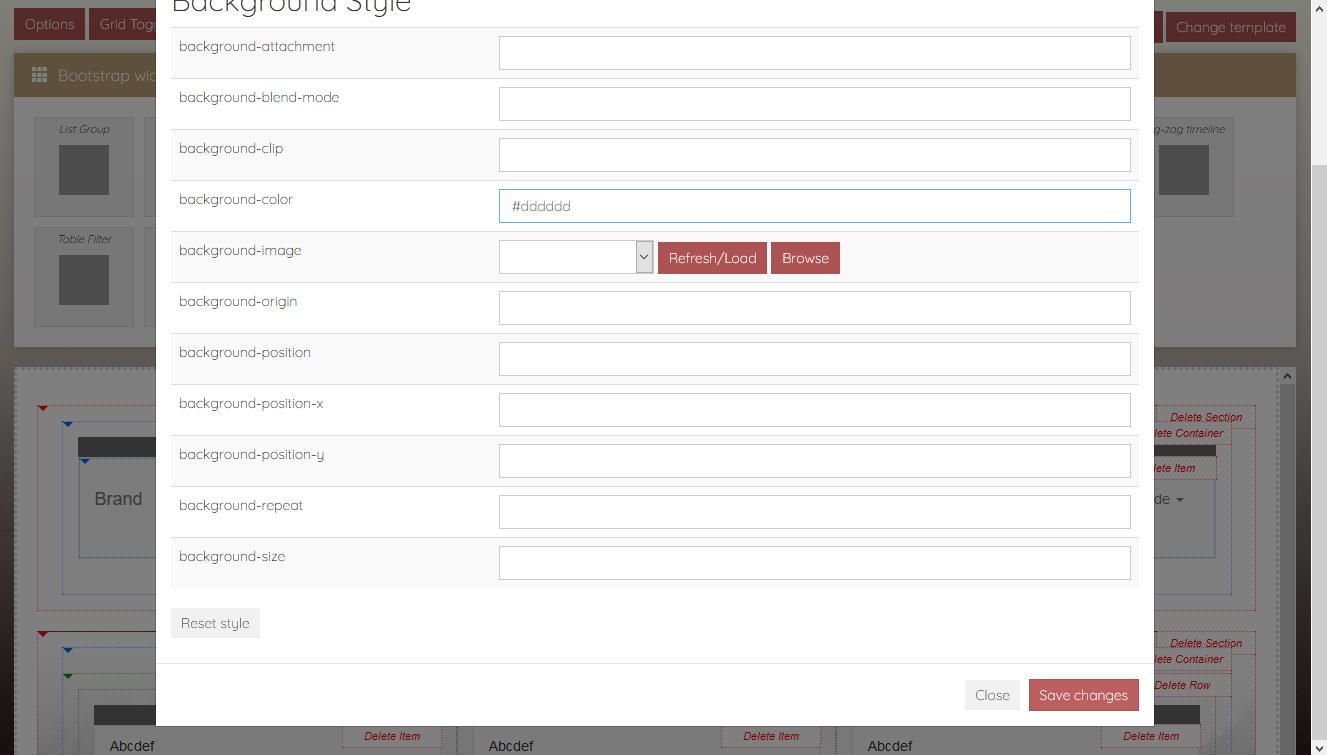Pick the zig-zag timeline widget thumbnail
This screenshot has width=1327, height=755.
coord(1184,169)
